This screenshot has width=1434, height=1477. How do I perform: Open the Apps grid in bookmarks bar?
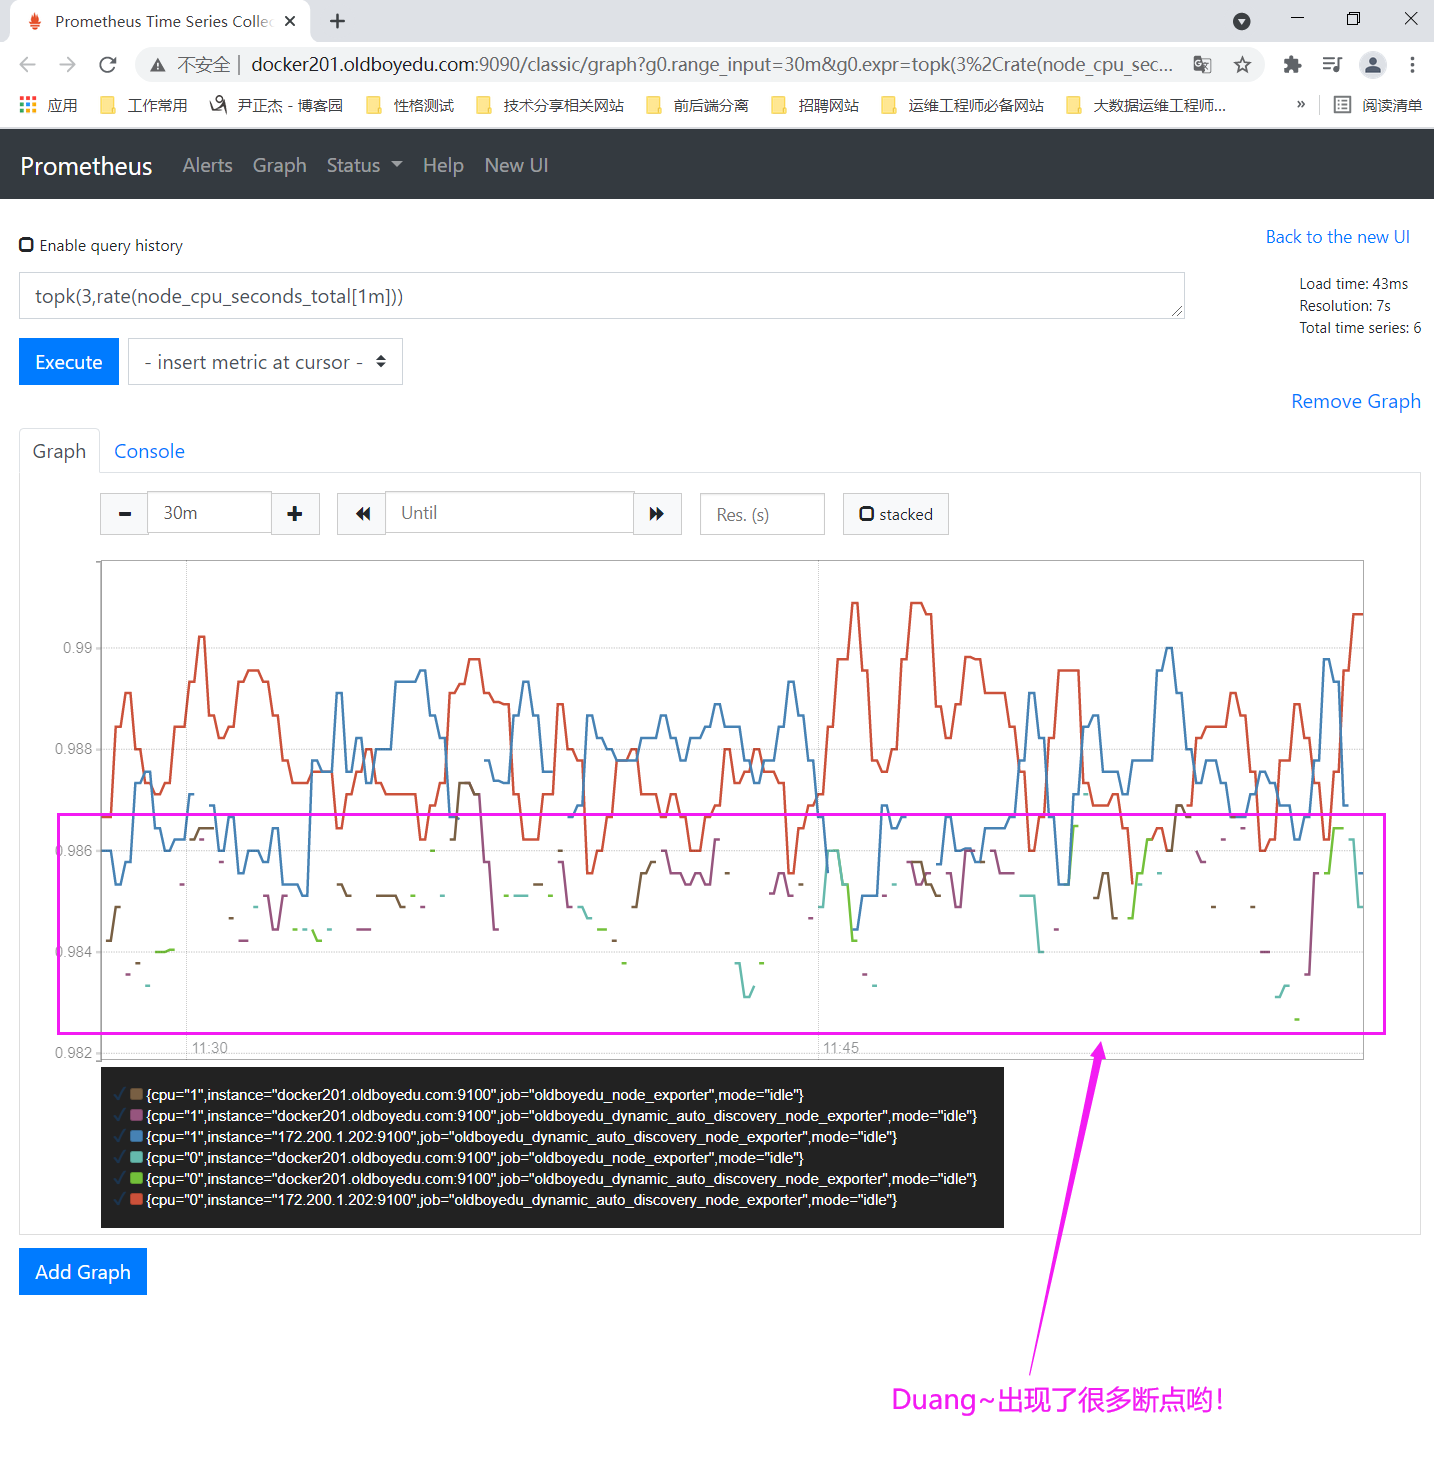pyautogui.click(x=48, y=105)
